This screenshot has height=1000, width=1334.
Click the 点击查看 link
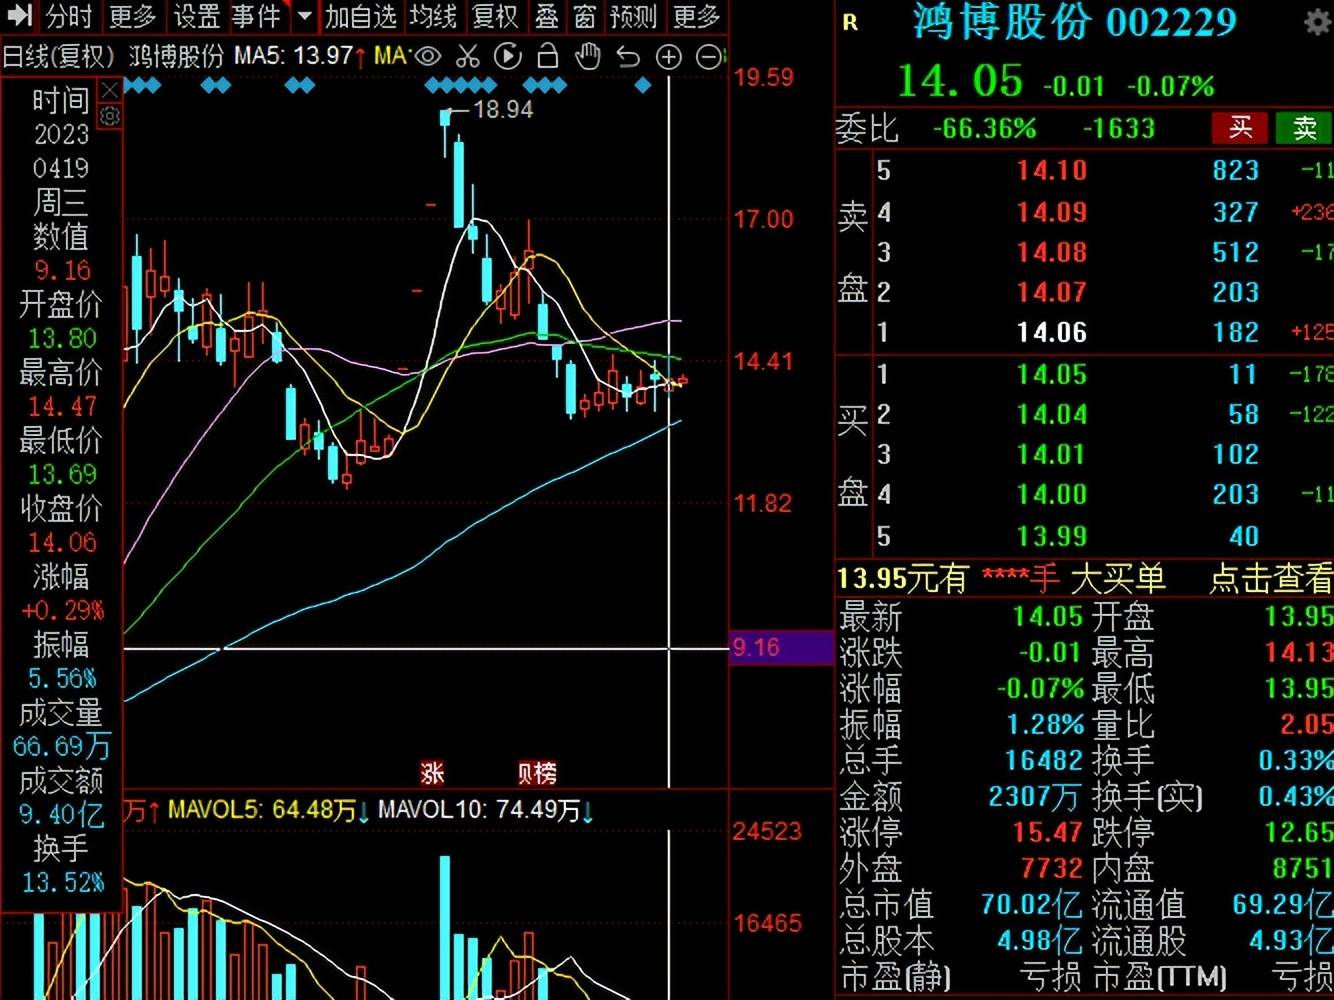coord(1270,578)
